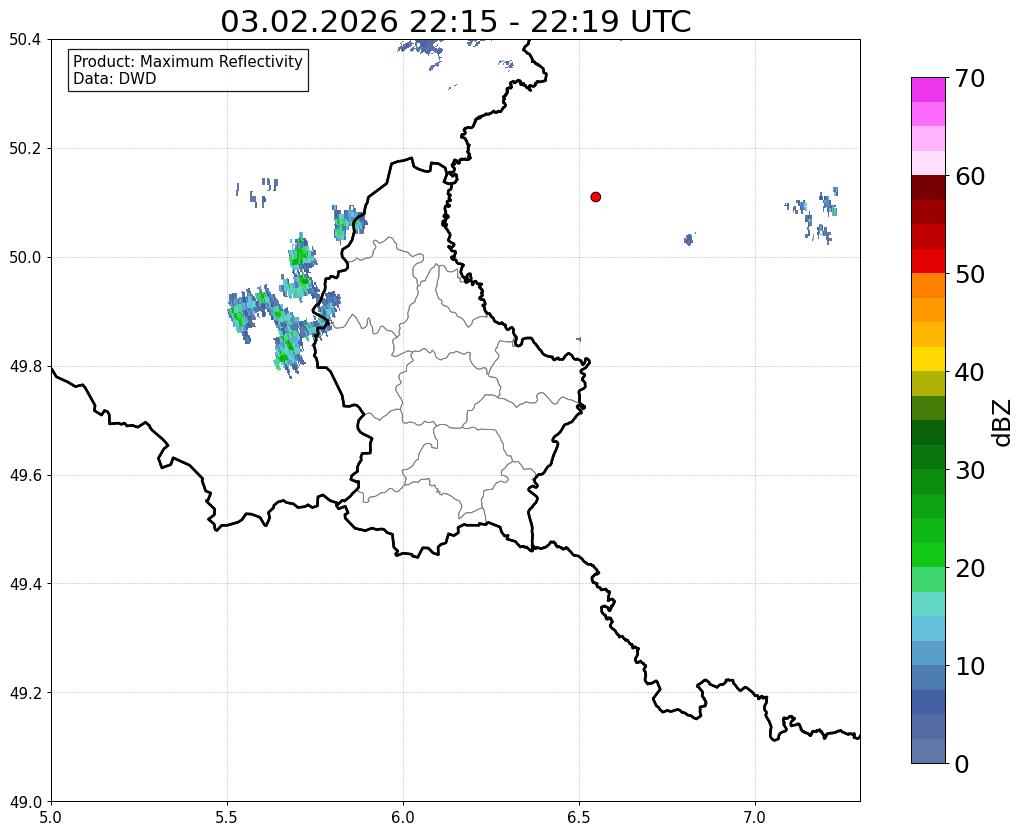The width and height of the screenshot is (1023, 834).
Task: Click the 0 tick on colorbar
Action: point(962,764)
